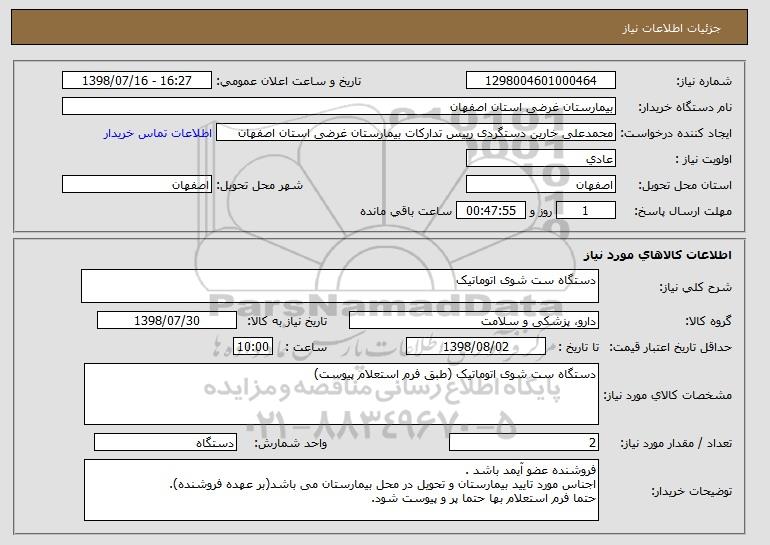This screenshot has height=545, width=770.
Task: Click the label شهر محل تحویل
Action: 260,186
